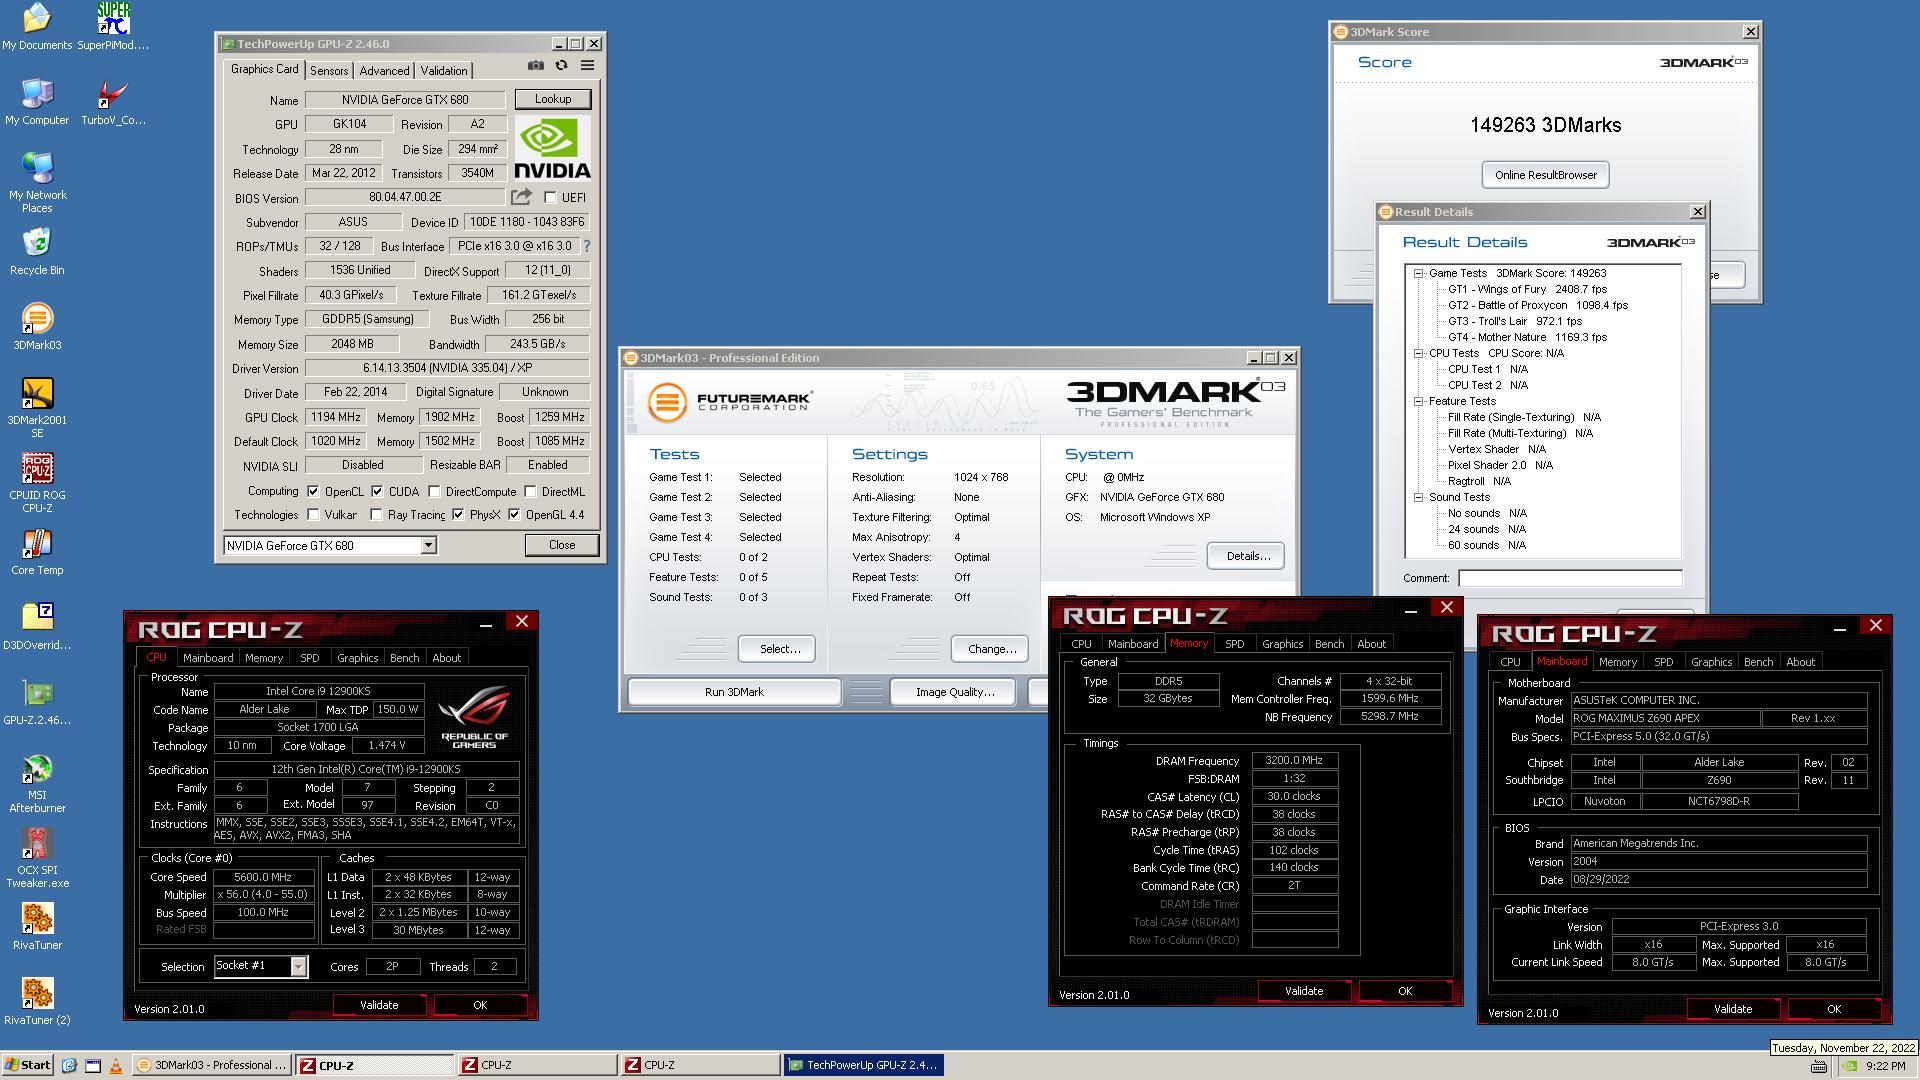Open SPD tab in Memory CPU-Z window
The height and width of the screenshot is (1080, 1920).
[1235, 644]
